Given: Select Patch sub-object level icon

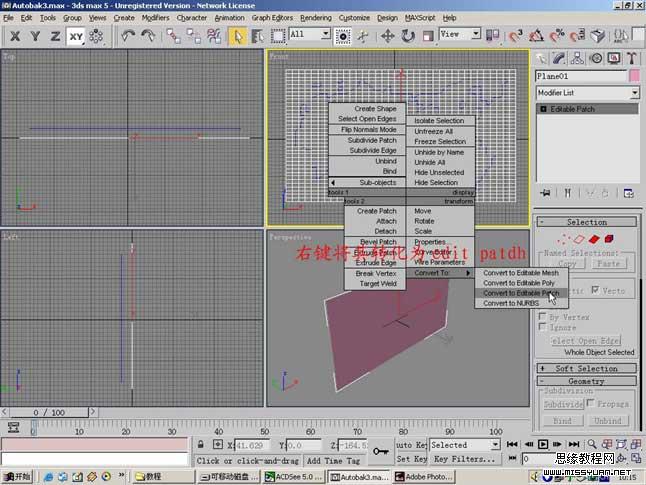Looking at the screenshot, I should click(594, 239).
